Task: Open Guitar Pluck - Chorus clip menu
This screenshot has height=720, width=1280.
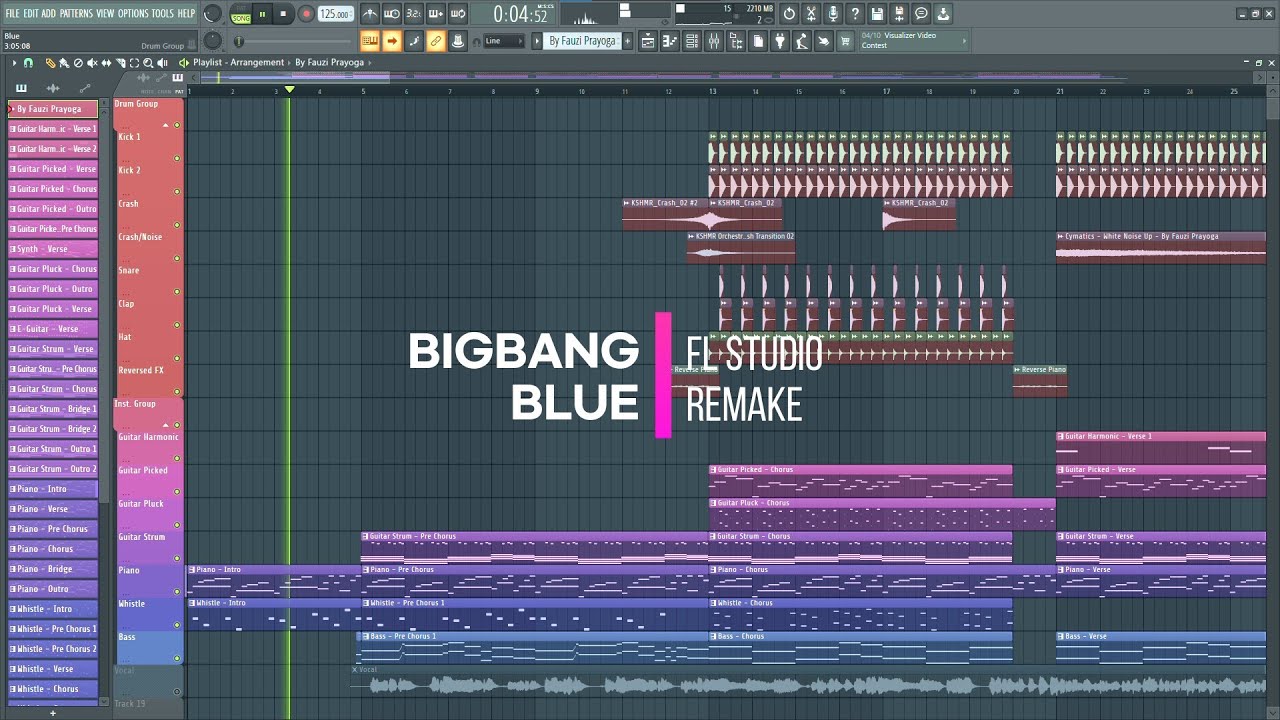Action: click(x=713, y=503)
